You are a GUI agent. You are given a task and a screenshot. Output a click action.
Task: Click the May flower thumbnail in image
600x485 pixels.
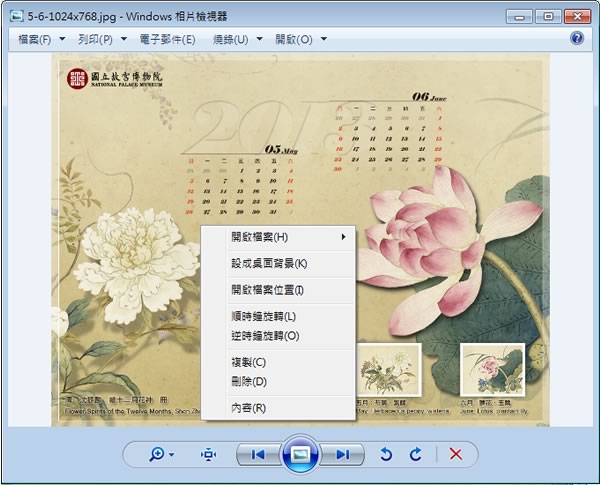tap(389, 370)
